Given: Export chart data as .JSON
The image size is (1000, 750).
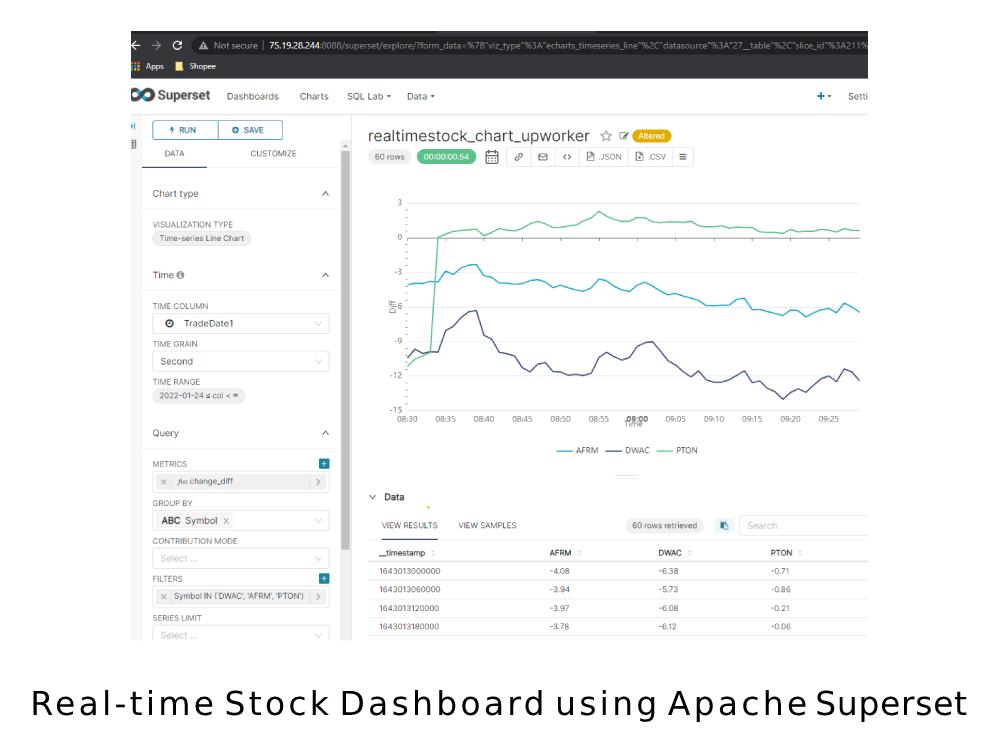Looking at the screenshot, I should coord(604,157).
